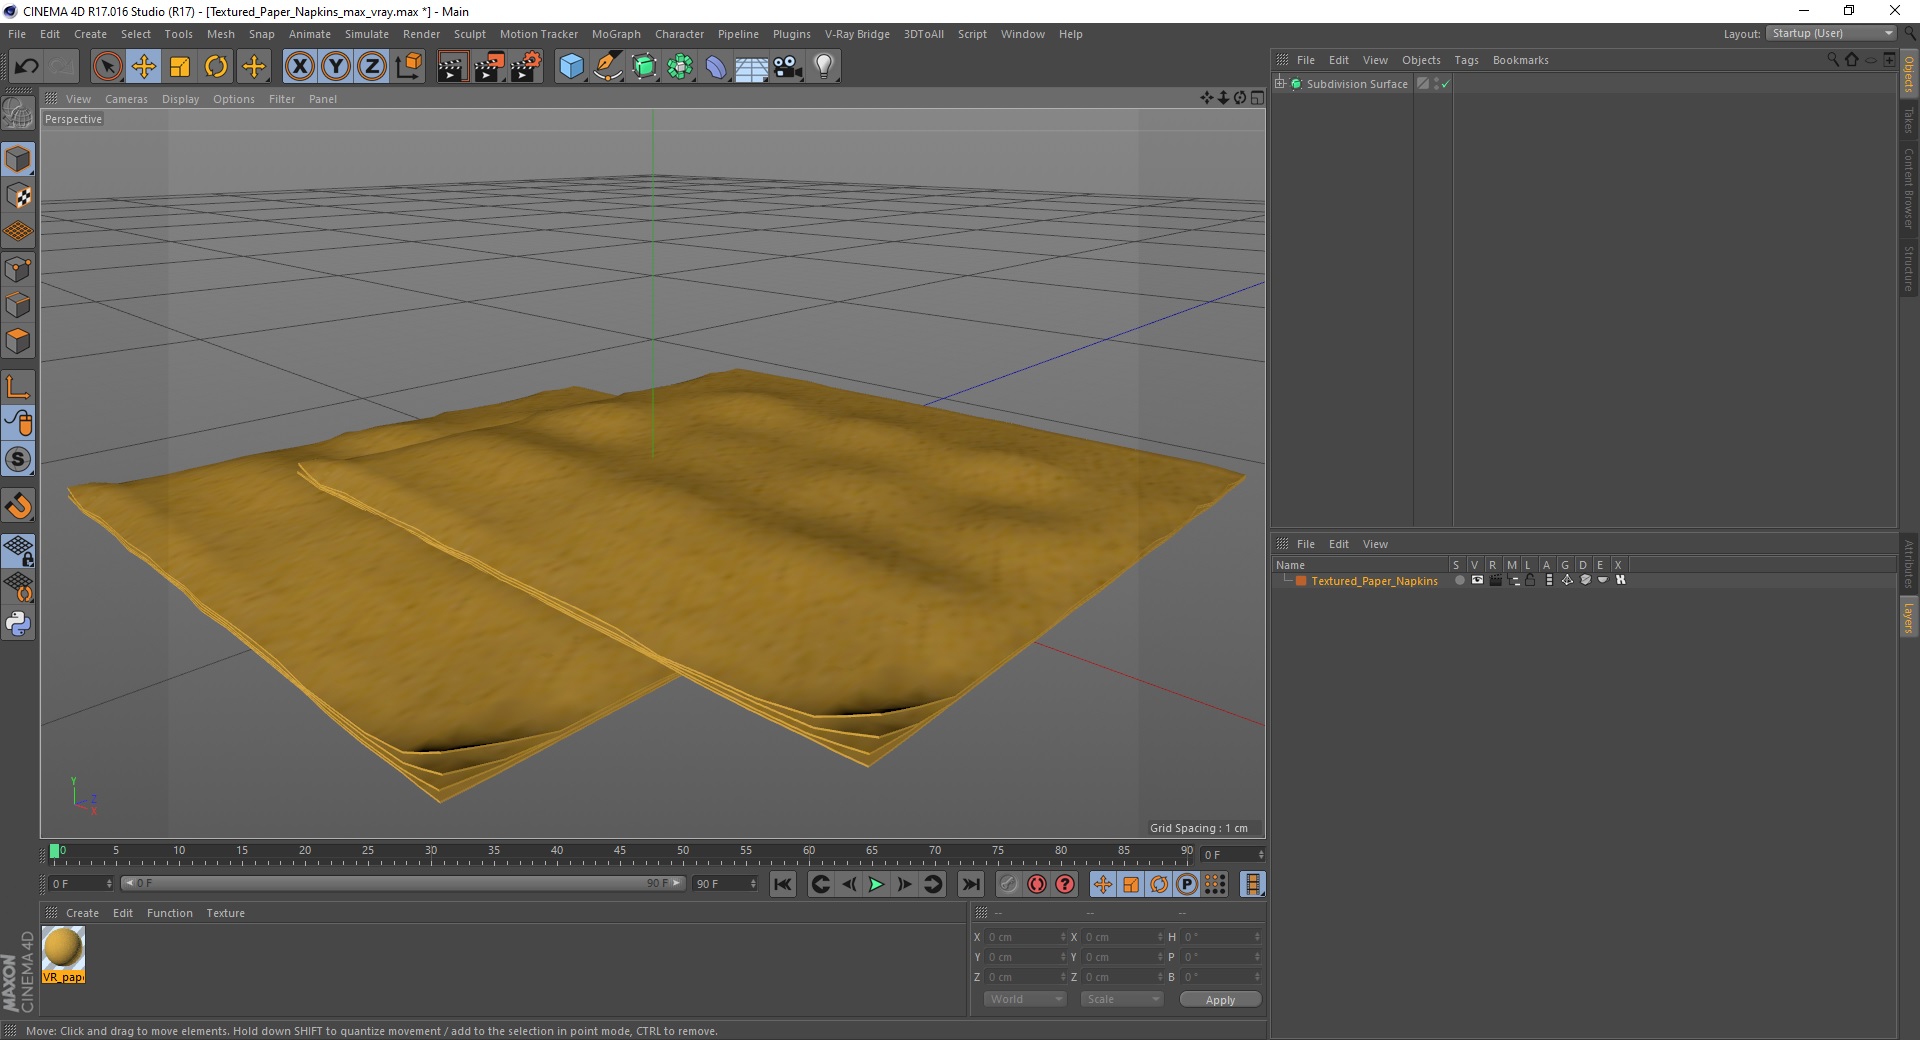Add a Cube primitive object

[571, 67]
